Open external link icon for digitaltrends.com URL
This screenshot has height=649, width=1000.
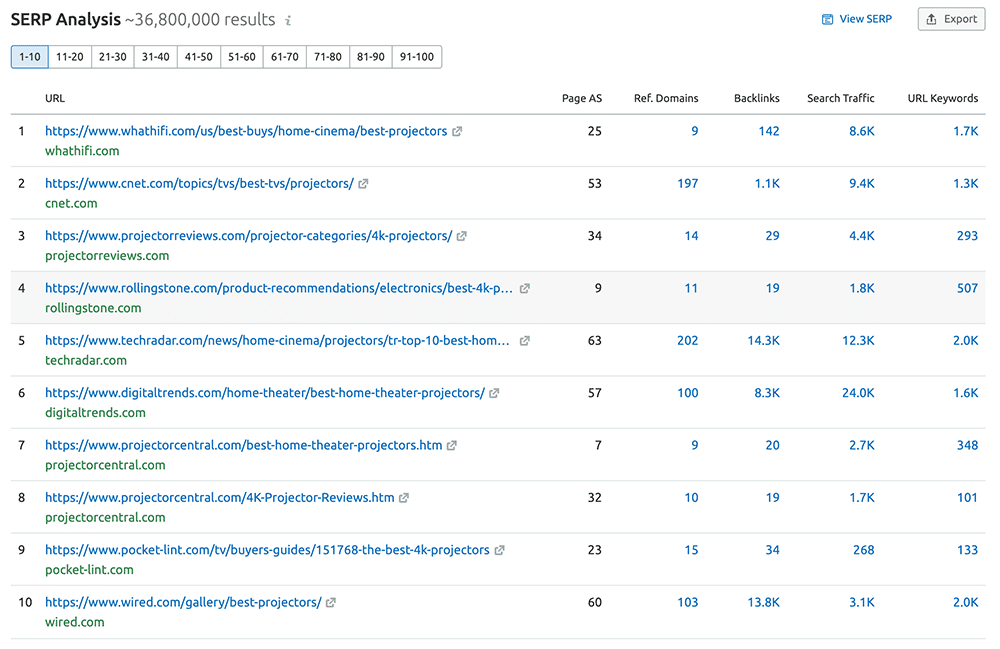(494, 393)
